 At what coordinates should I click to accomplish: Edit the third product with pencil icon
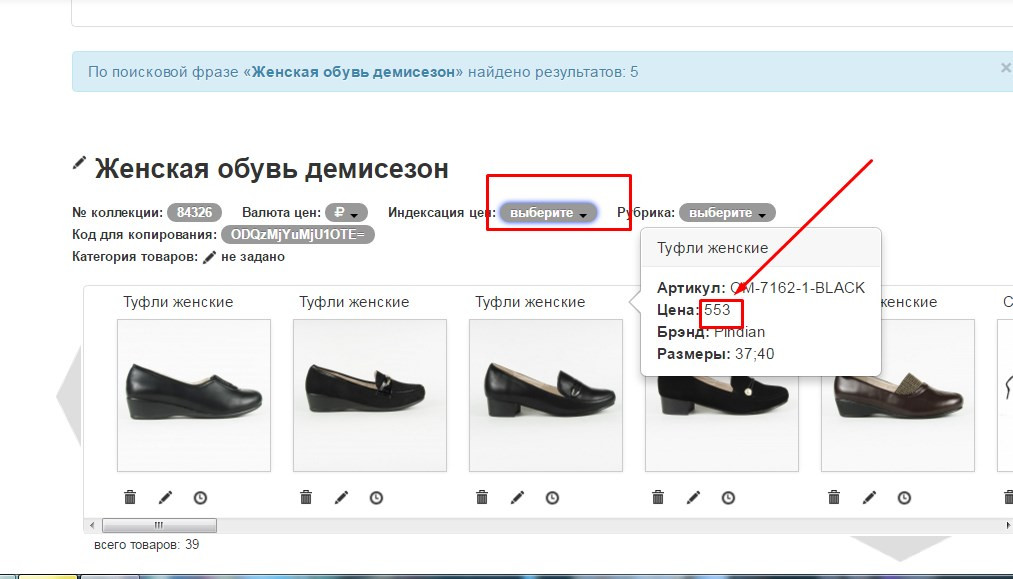517,497
